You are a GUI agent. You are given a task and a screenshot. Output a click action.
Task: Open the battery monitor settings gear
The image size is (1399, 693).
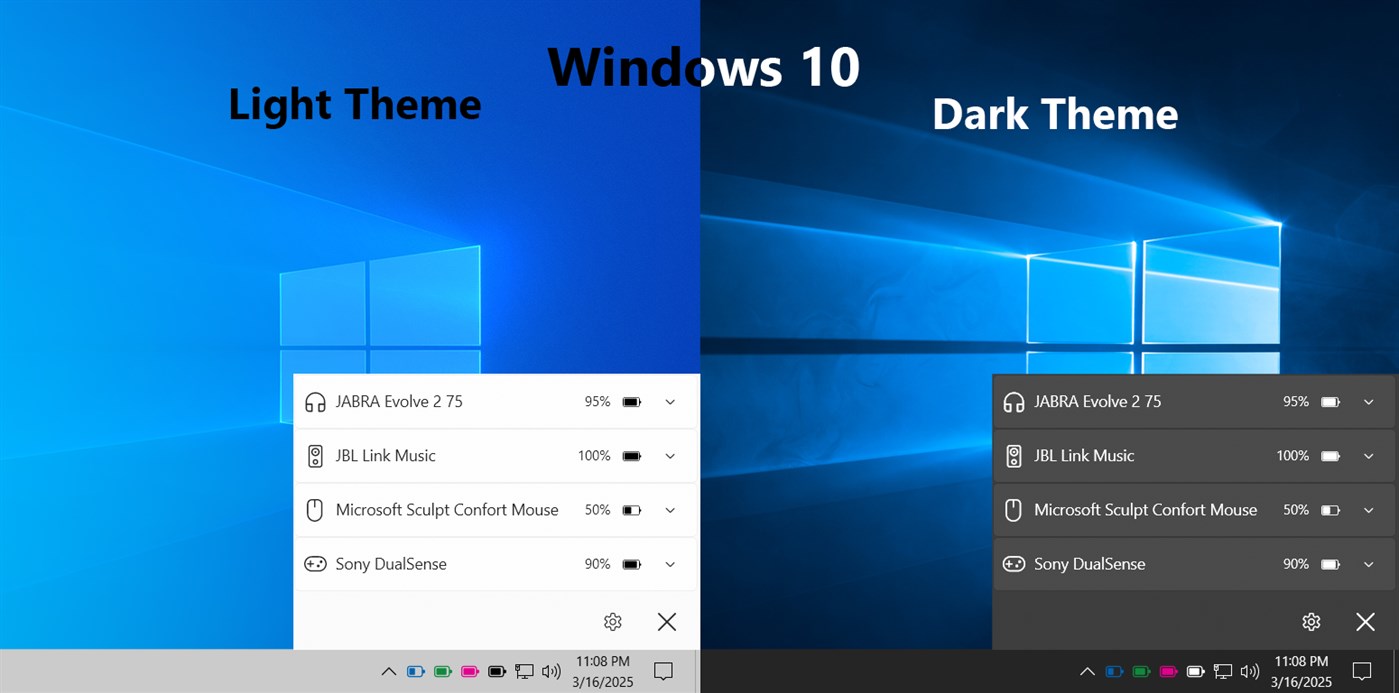coord(613,621)
